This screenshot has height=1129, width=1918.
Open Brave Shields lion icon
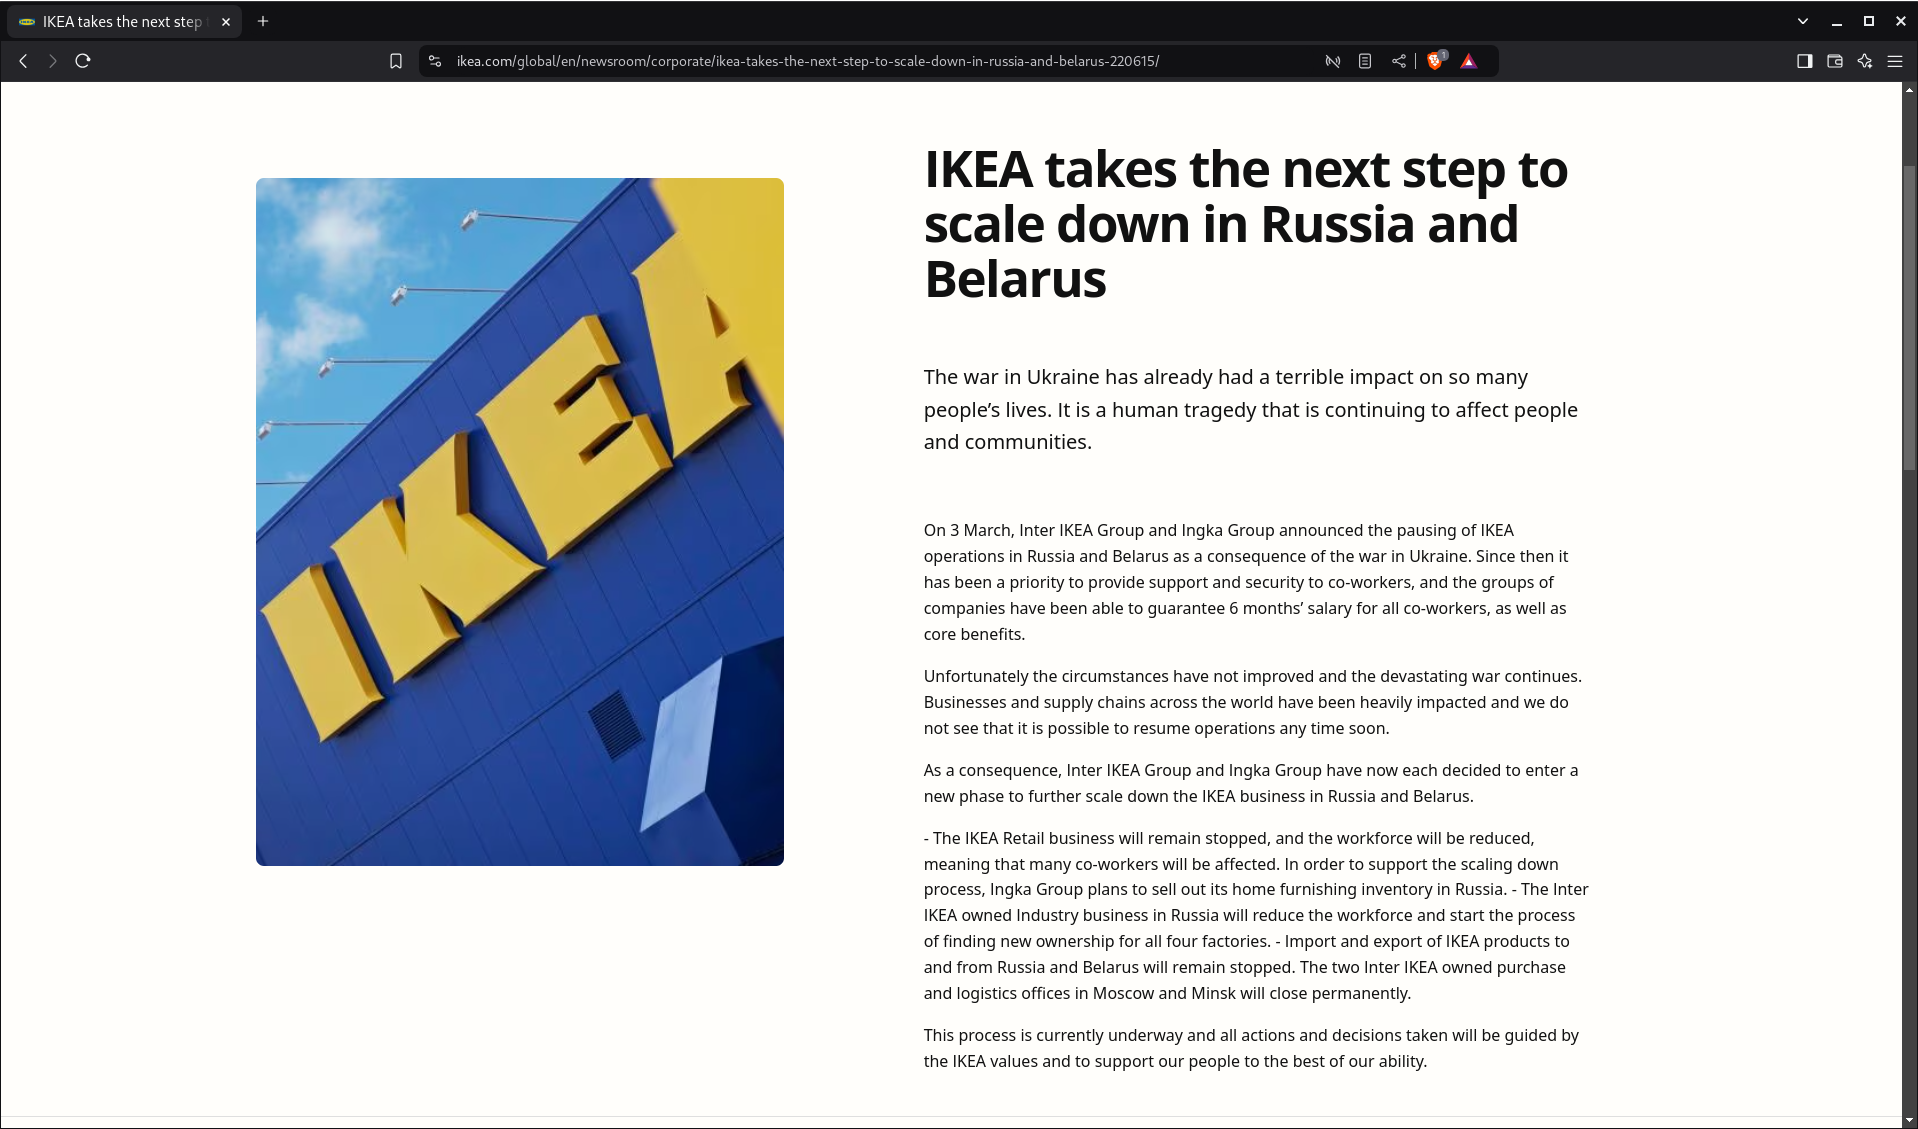point(1436,61)
